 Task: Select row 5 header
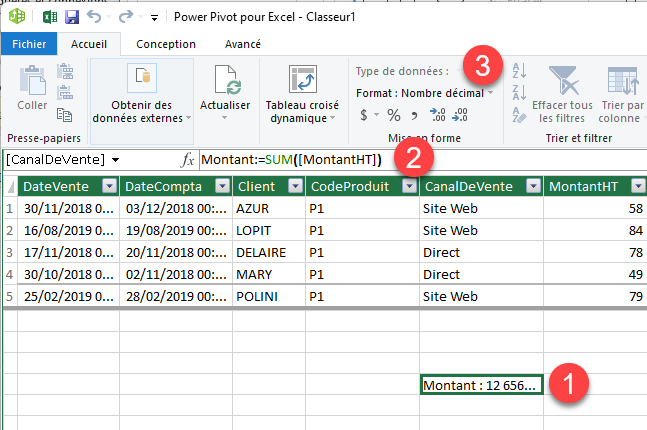(x=10, y=296)
